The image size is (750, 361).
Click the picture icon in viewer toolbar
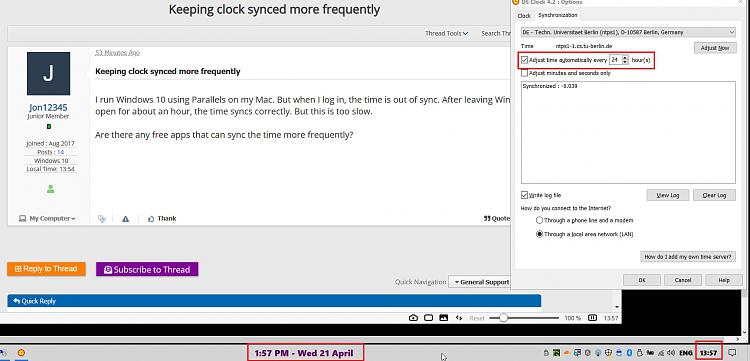443,317
